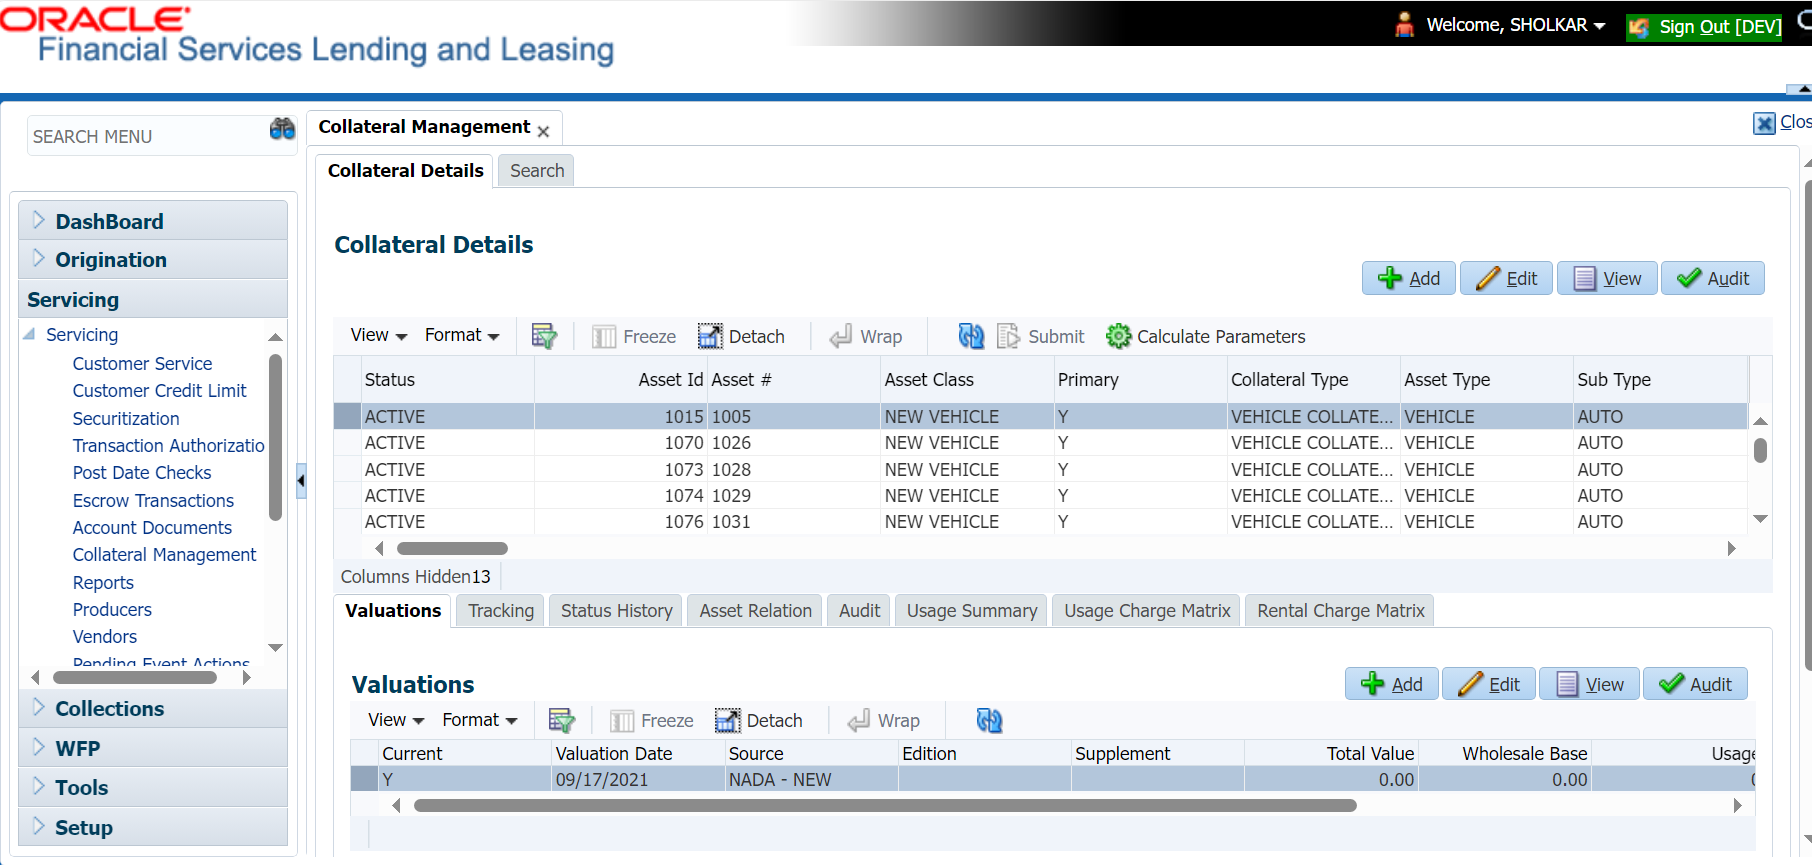The height and width of the screenshot is (865, 1812).
Task: Add a new collateral record
Action: [x=1409, y=278]
